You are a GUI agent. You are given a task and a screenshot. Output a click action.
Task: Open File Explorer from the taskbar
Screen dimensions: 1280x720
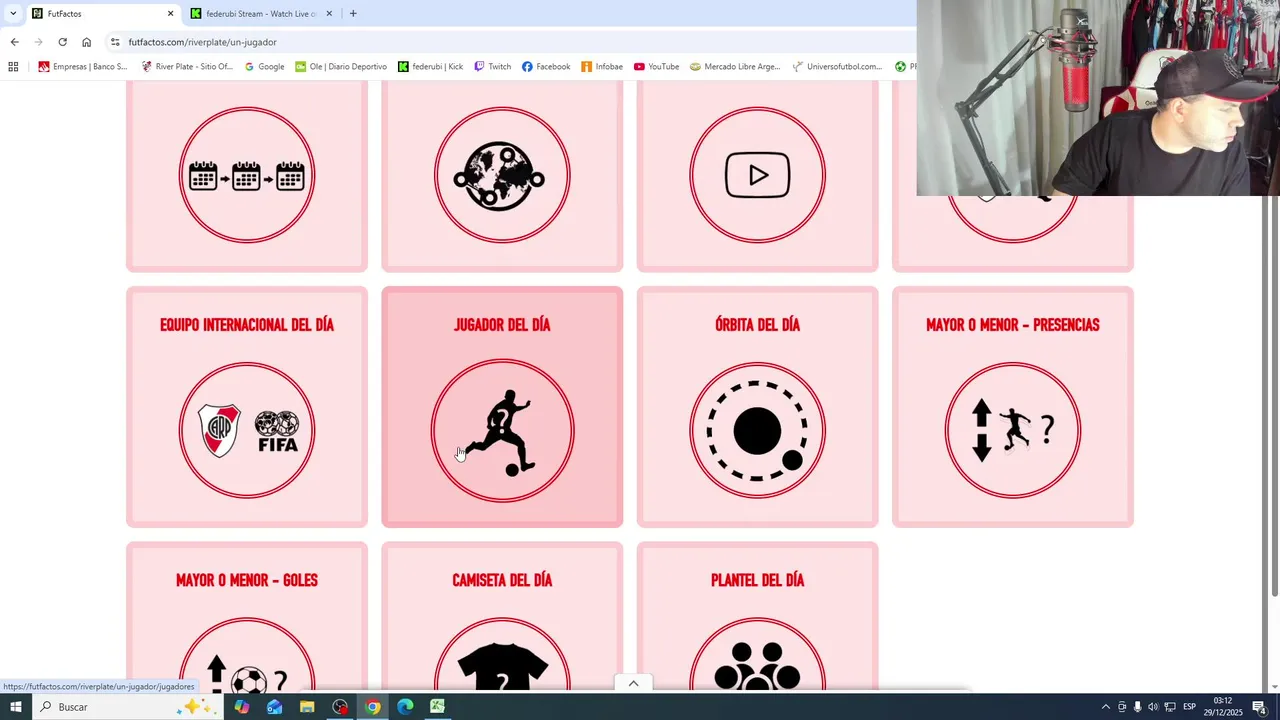pyautogui.click(x=307, y=707)
